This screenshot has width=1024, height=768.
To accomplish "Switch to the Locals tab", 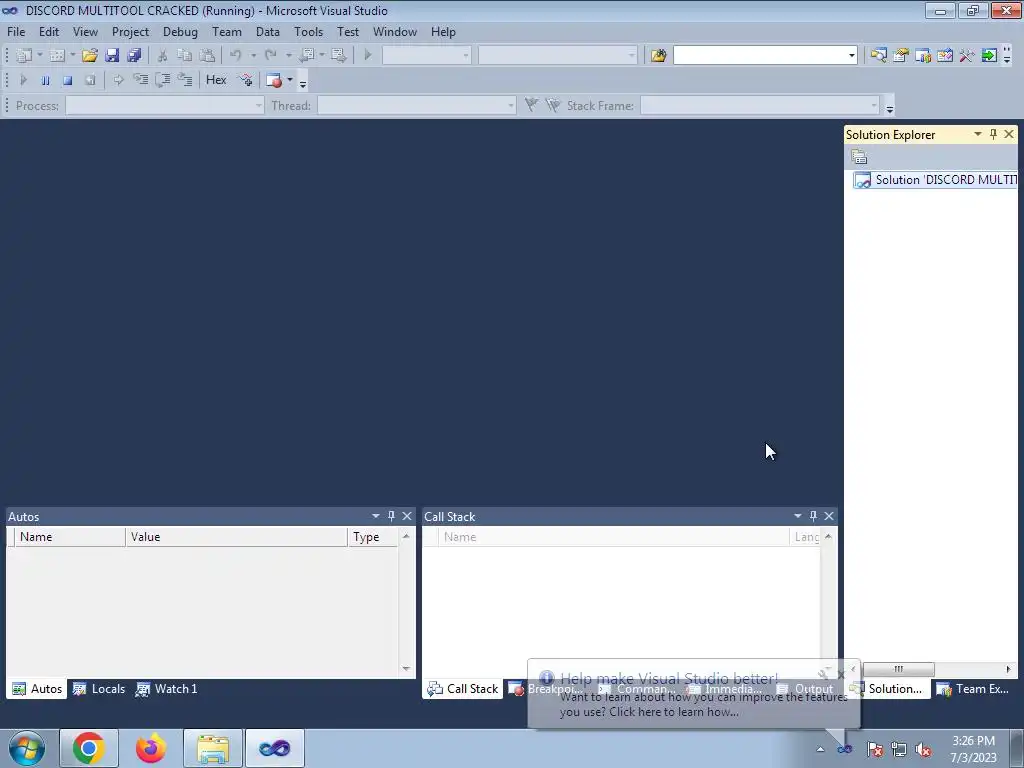I will (x=99, y=689).
